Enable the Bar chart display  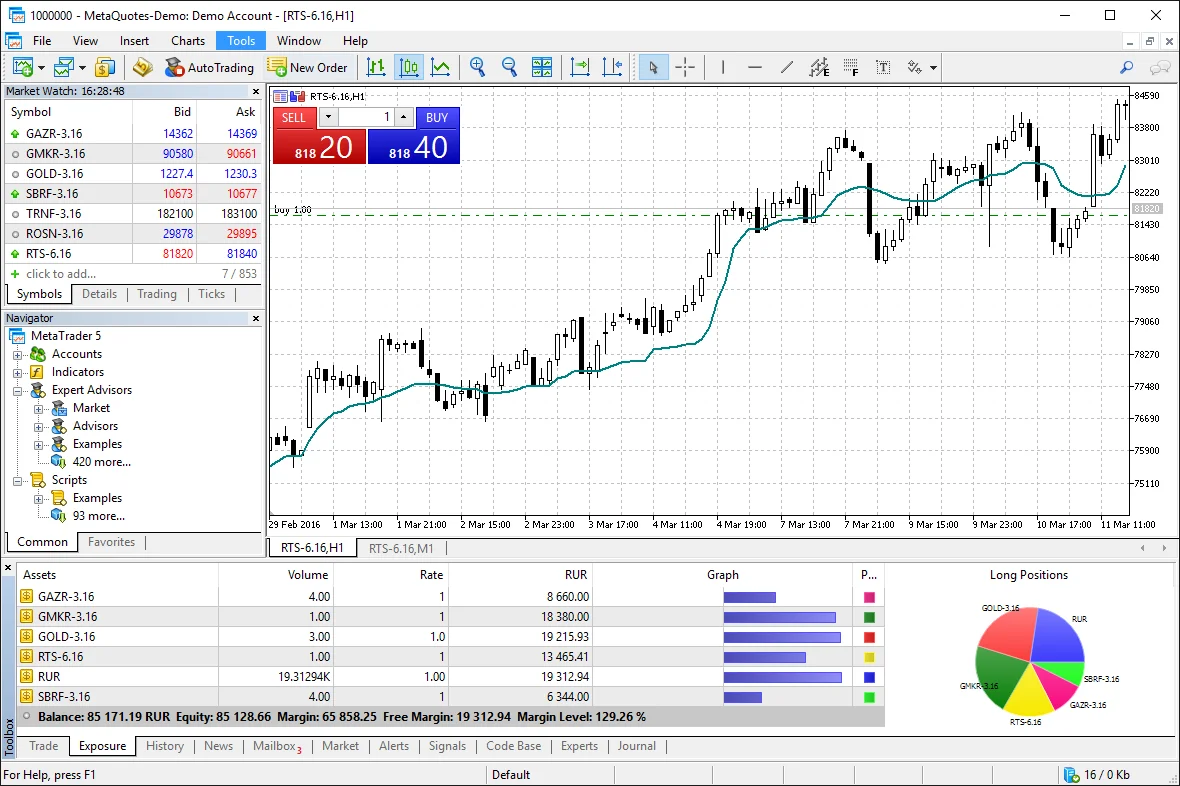(377, 67)
